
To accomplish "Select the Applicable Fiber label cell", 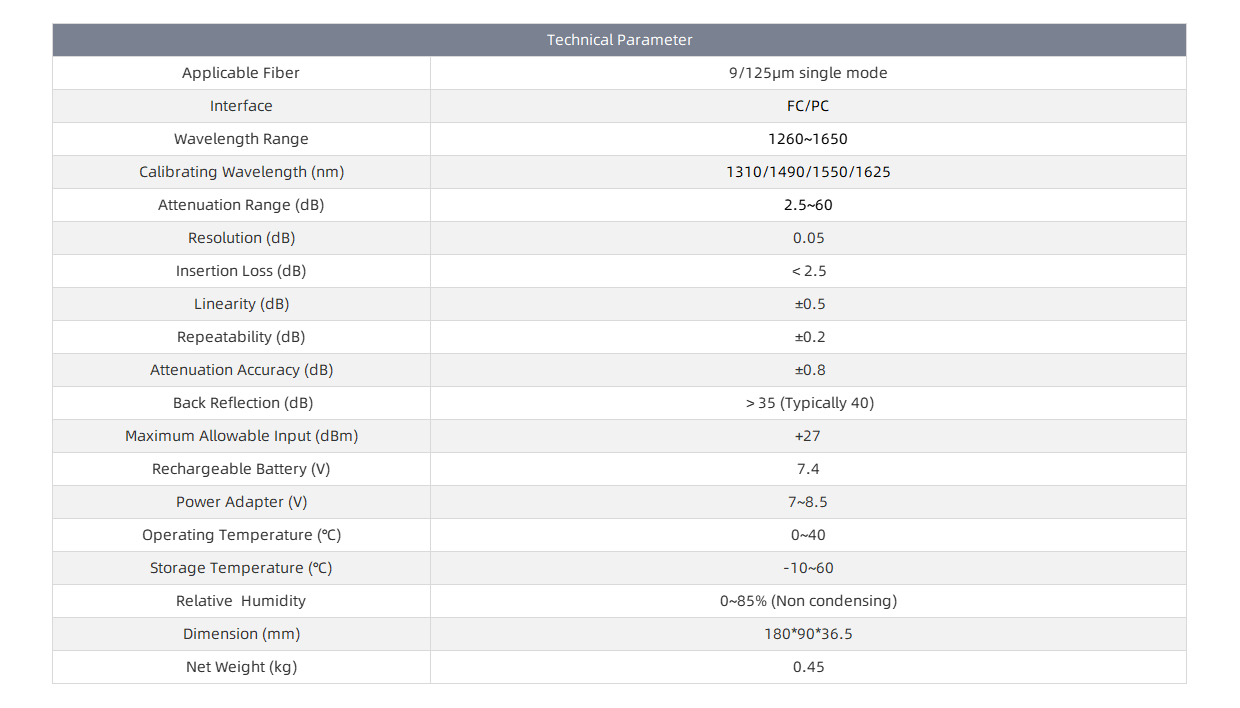I will [x=241, y=73].
